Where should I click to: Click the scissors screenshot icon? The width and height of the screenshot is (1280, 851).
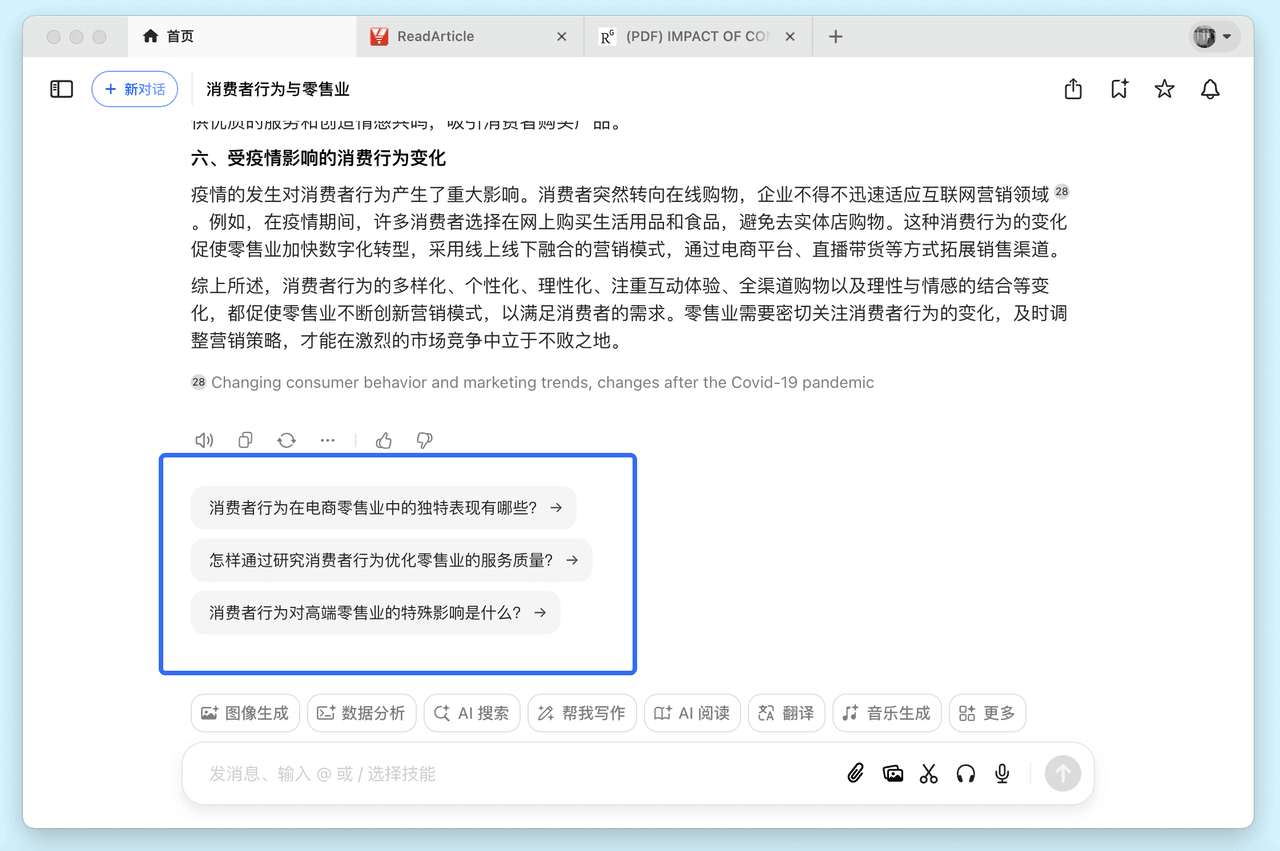point(929,773)
